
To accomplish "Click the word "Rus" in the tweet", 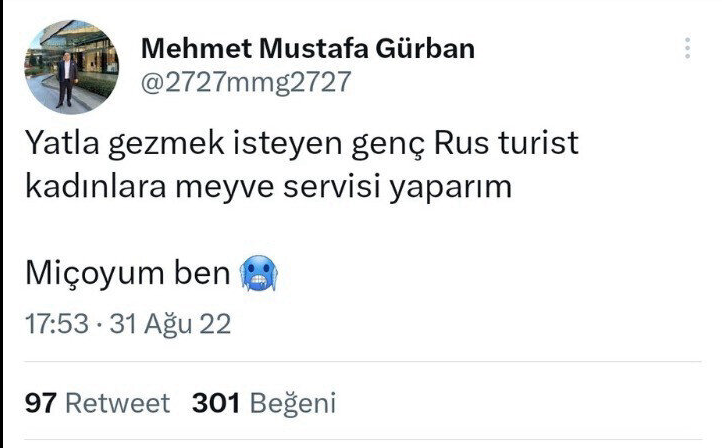I will pyautogui.click(x=459, y=145).
